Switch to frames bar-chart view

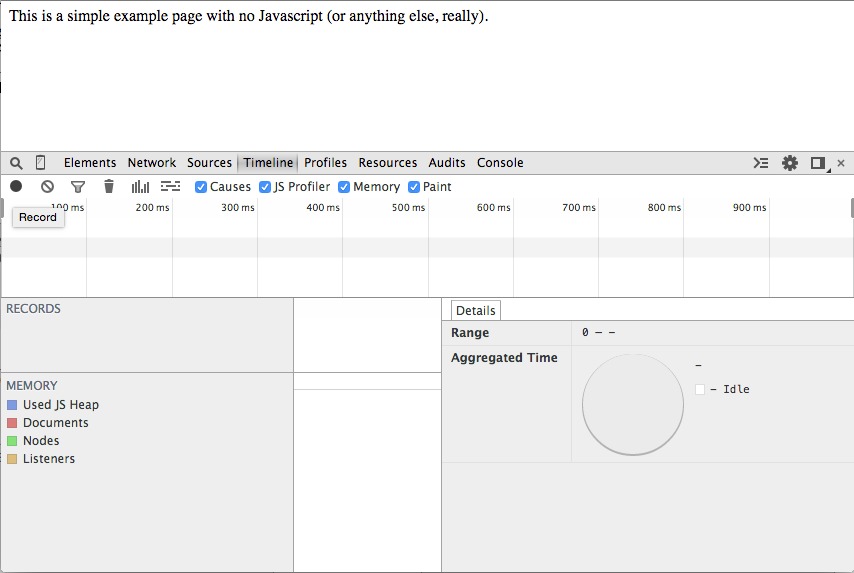tap(140, 187)
